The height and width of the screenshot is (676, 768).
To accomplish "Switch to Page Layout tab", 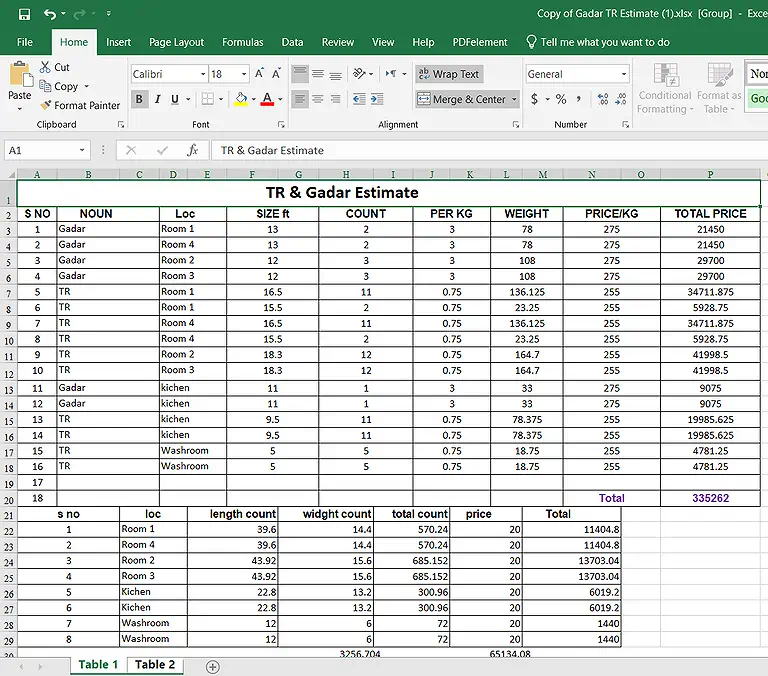I will tap(176, 42).
